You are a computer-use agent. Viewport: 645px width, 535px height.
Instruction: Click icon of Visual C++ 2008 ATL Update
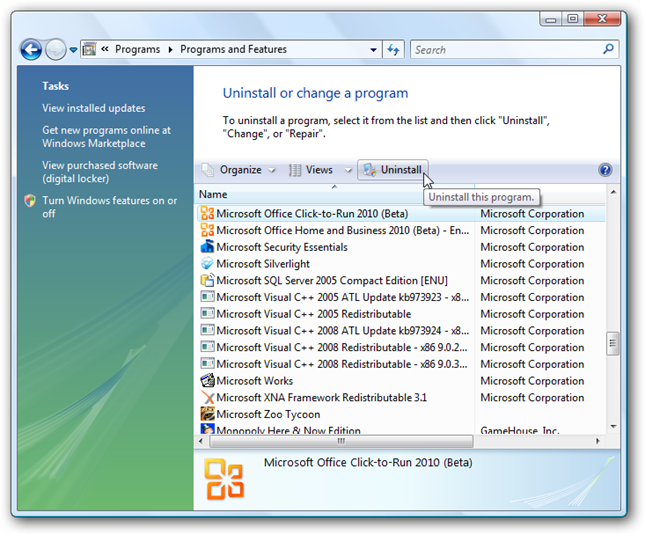pos(207,330)
